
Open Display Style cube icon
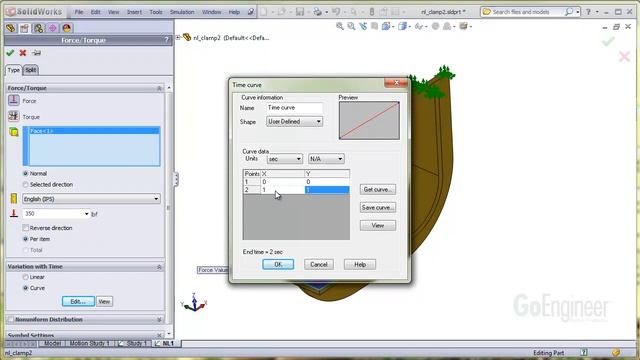402,27
